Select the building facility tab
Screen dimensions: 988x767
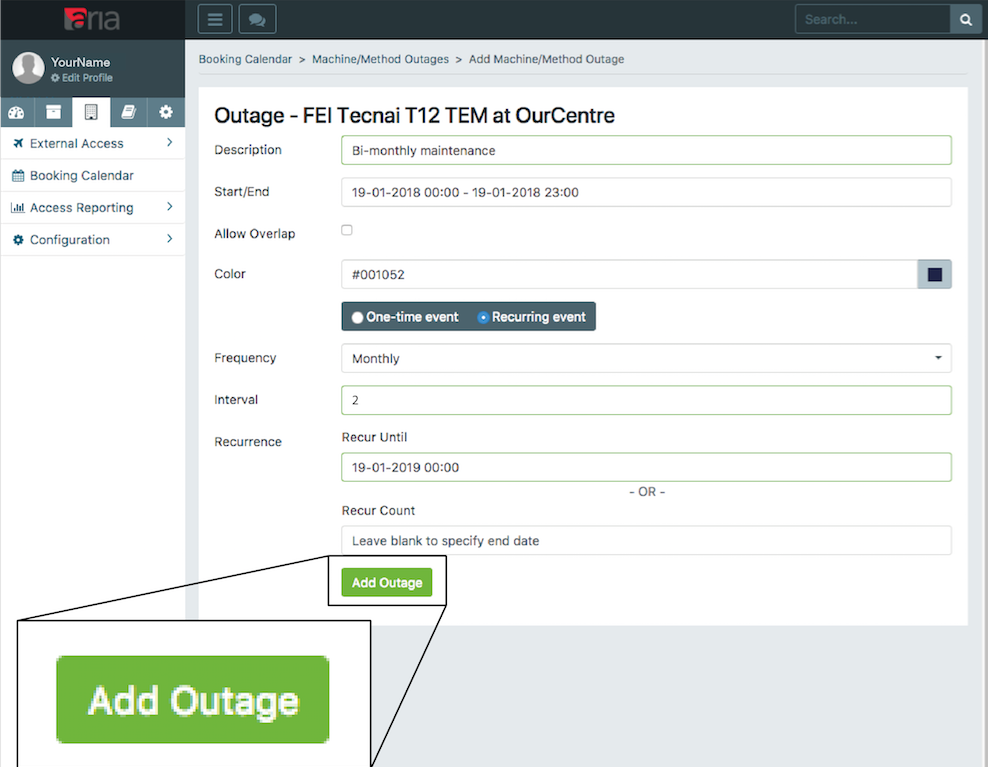coord(91,113)
